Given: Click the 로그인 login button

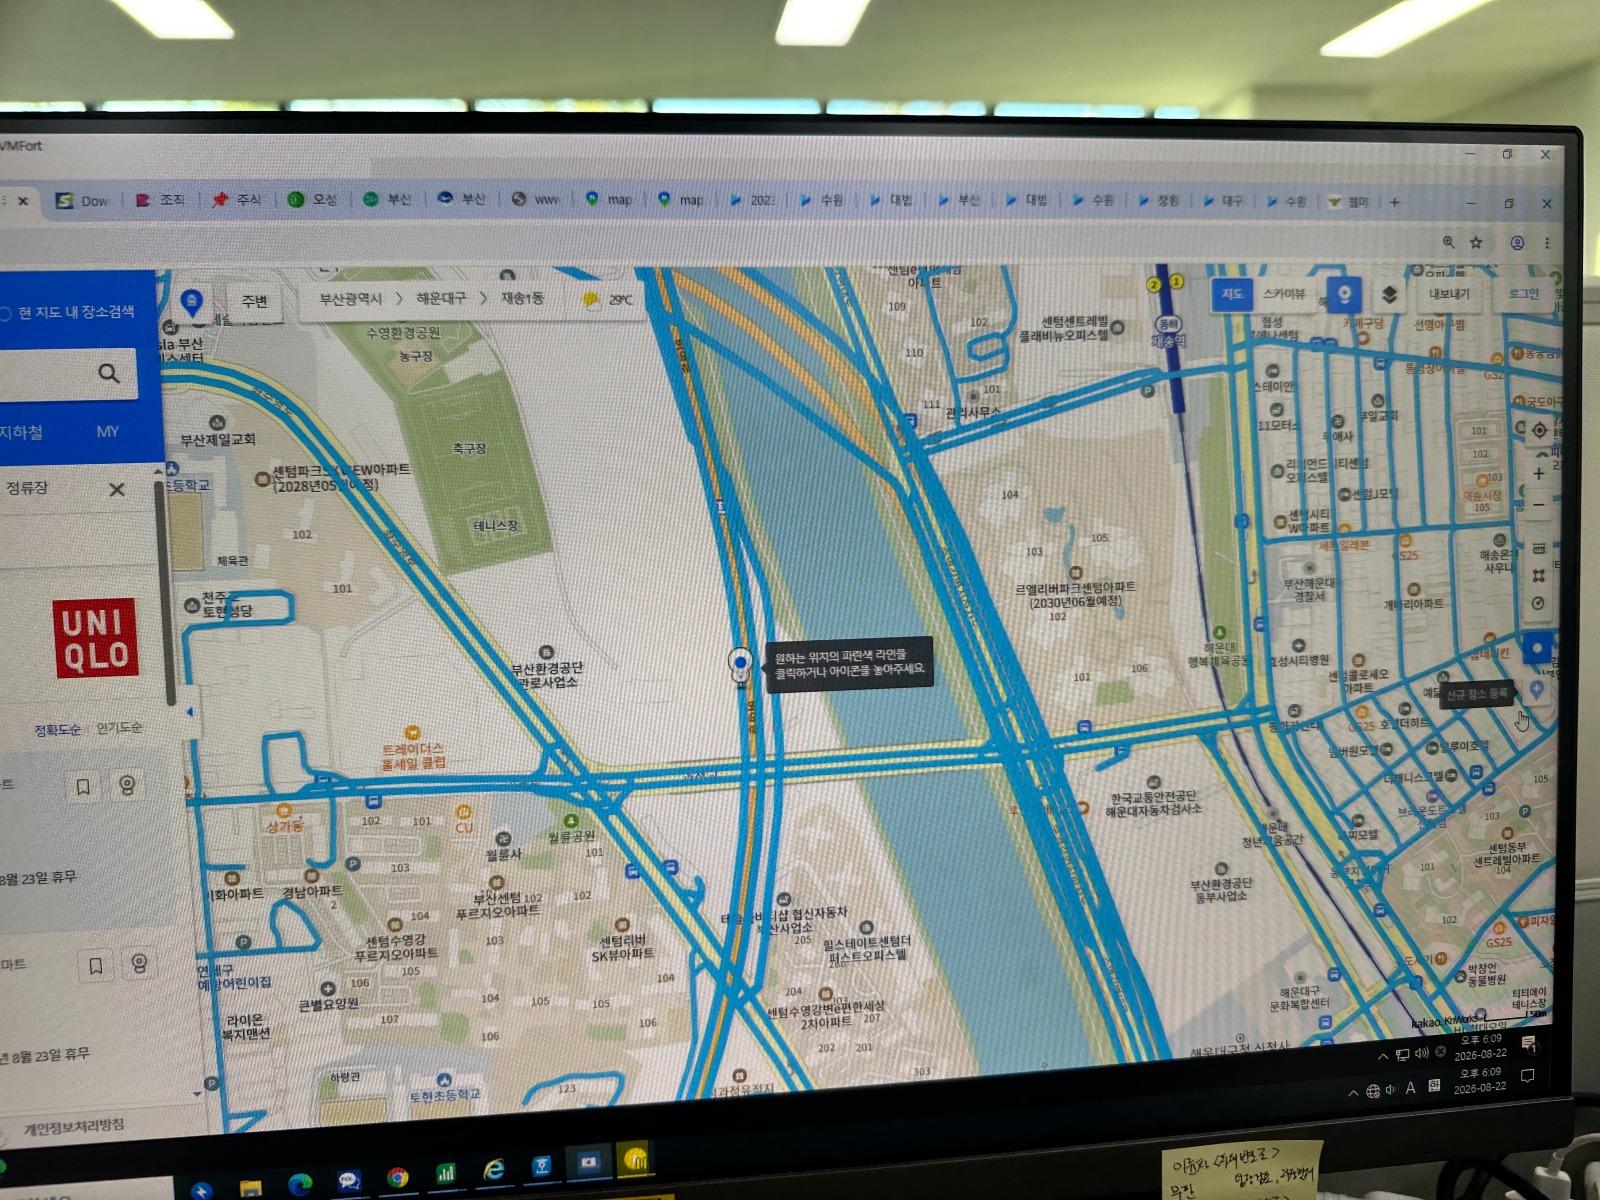Looking at the screenshot, I should click(1524, 293).
